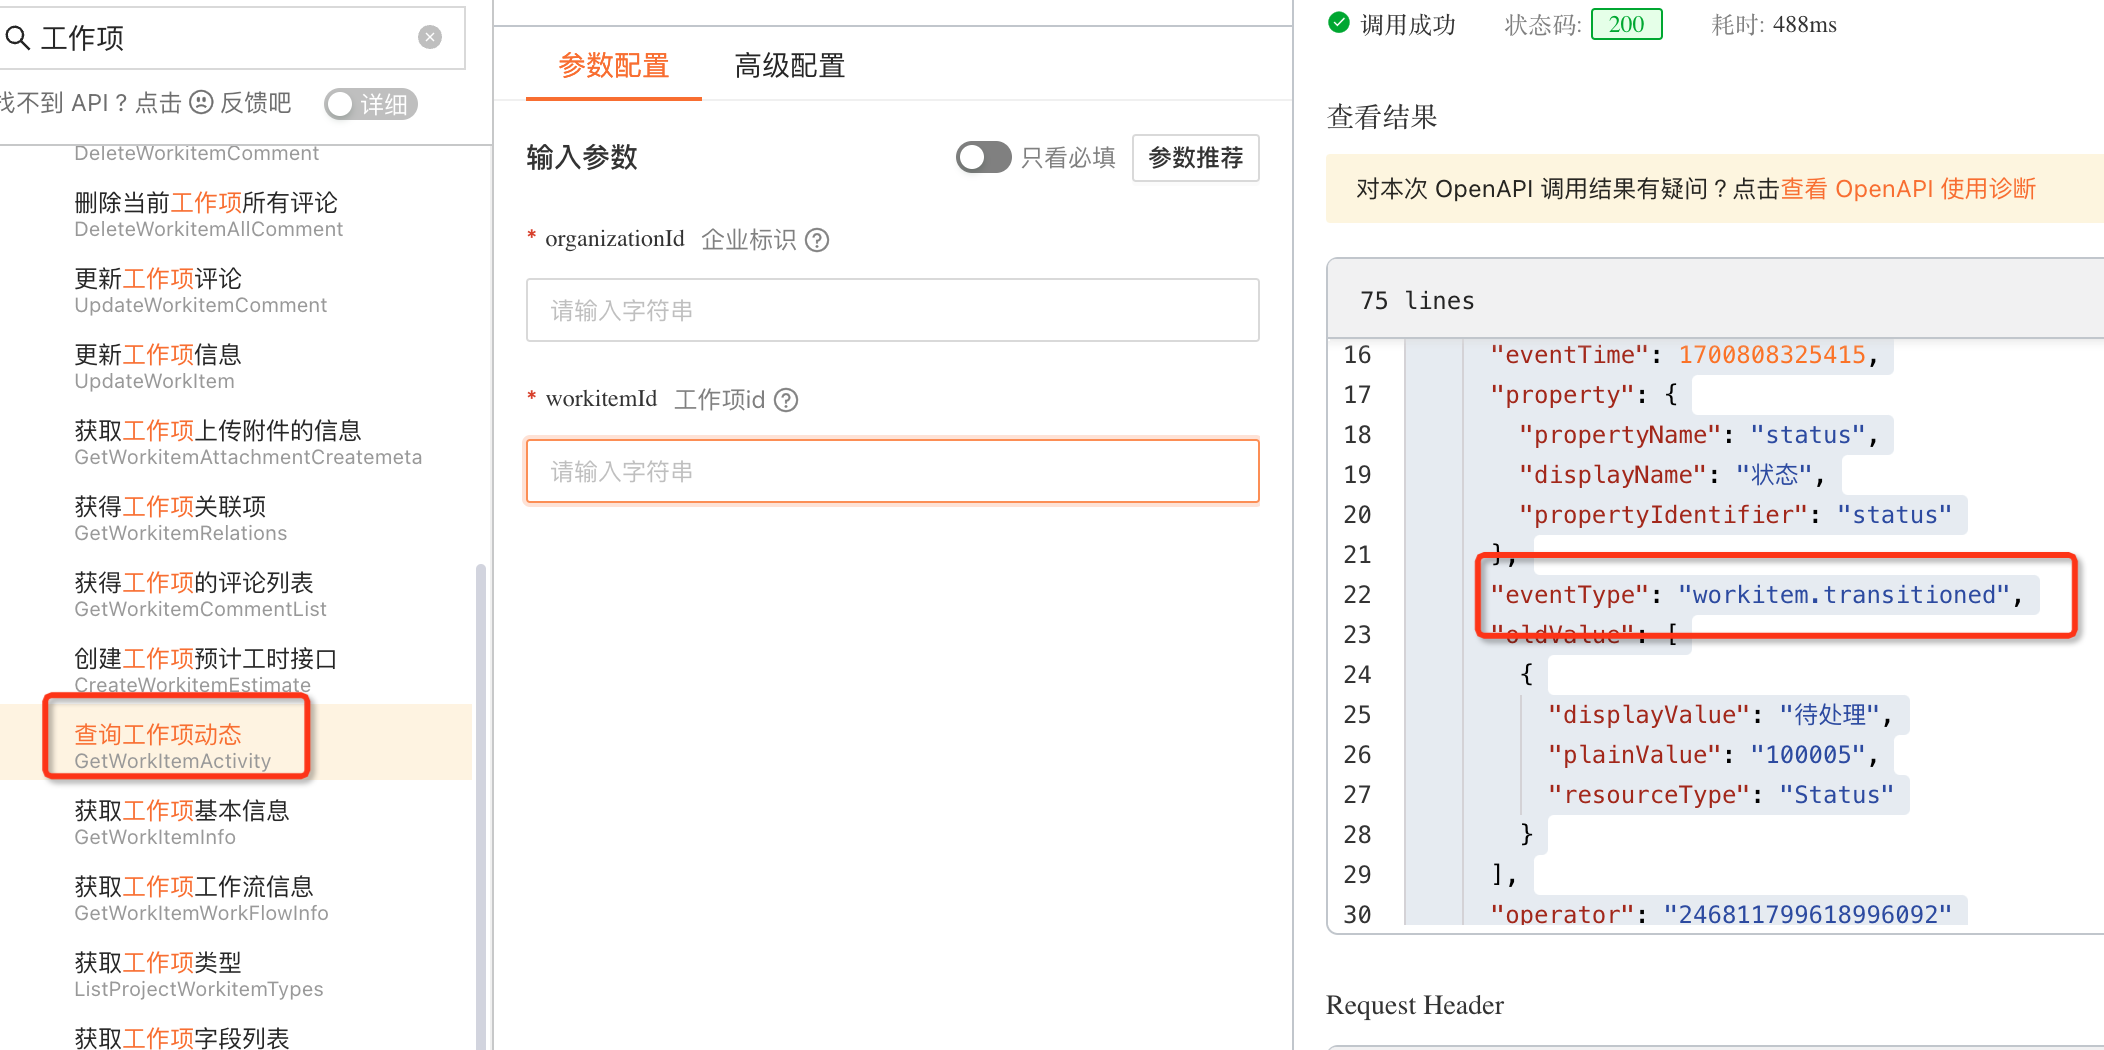Click help icon next to 企业标识
Image resolution: width=2104 pixels, height=1050 pixels.
pyautogui.click(x=817, y=240)
